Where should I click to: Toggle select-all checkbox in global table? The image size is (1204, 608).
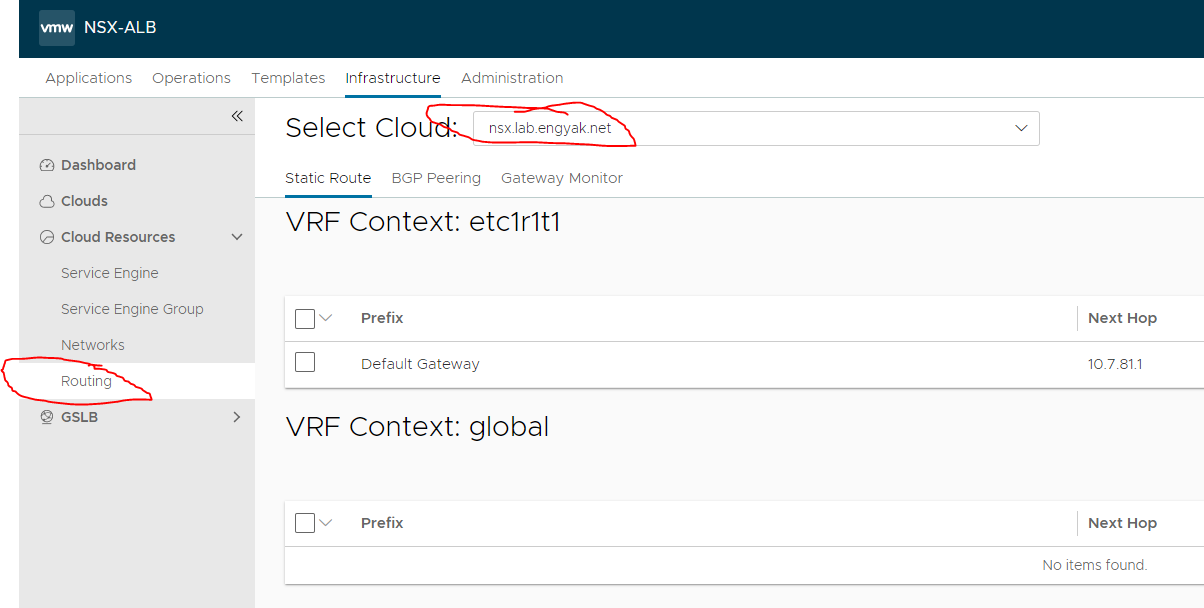coord(305,523)
